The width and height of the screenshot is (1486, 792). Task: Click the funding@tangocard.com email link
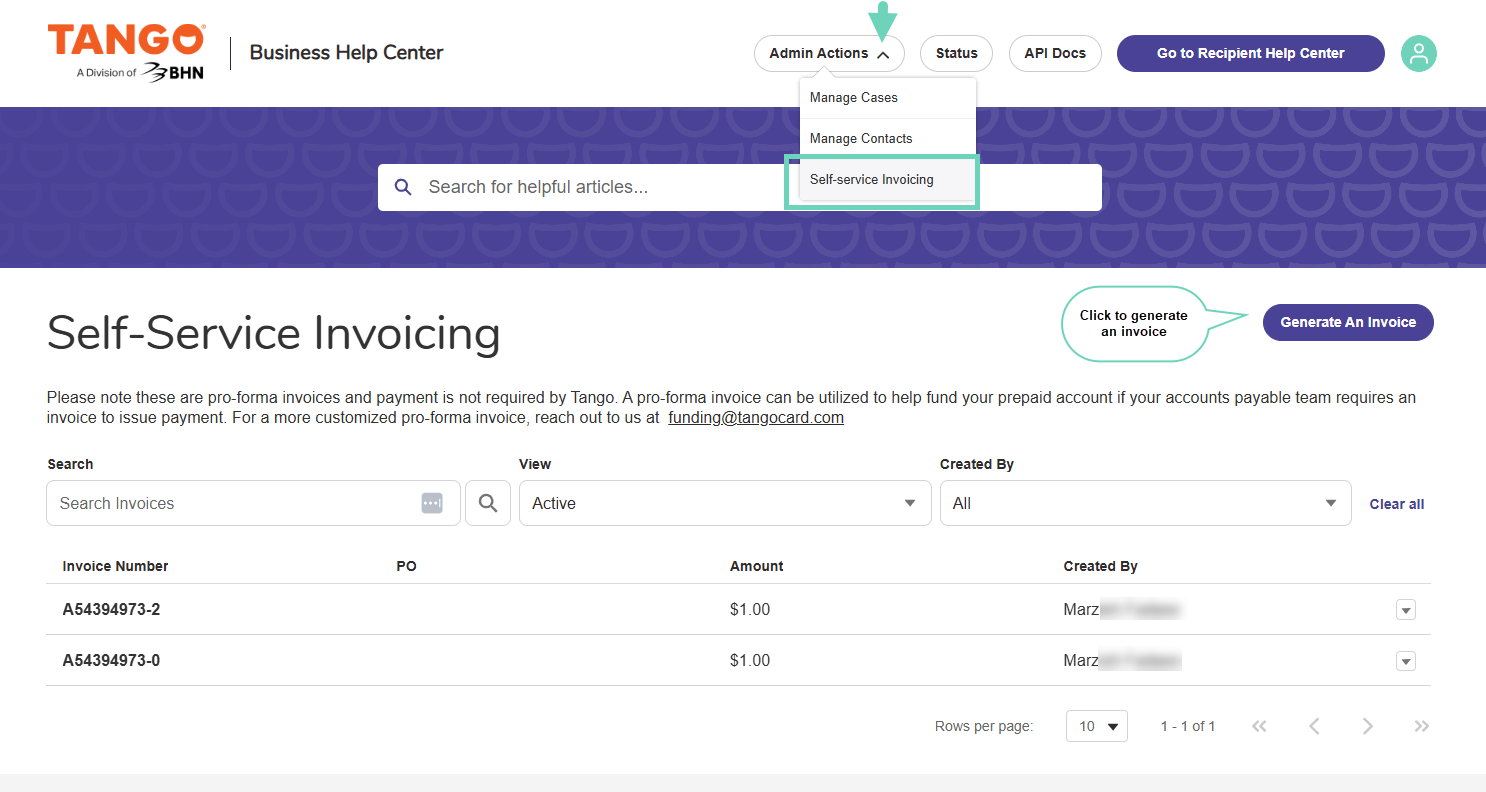pyautogui.click(x=756, y=418)
